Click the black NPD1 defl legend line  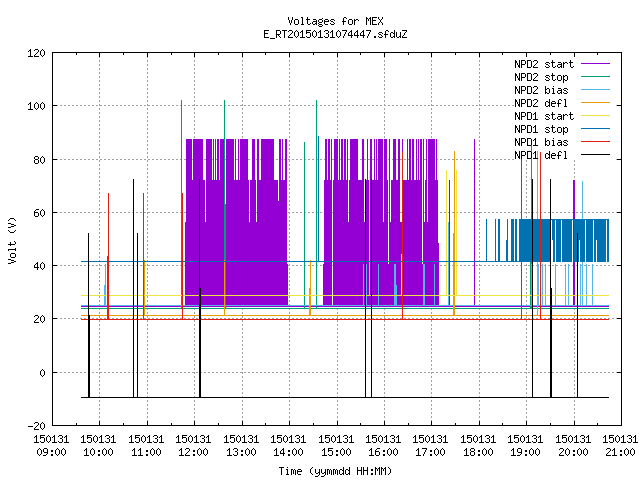595,155
